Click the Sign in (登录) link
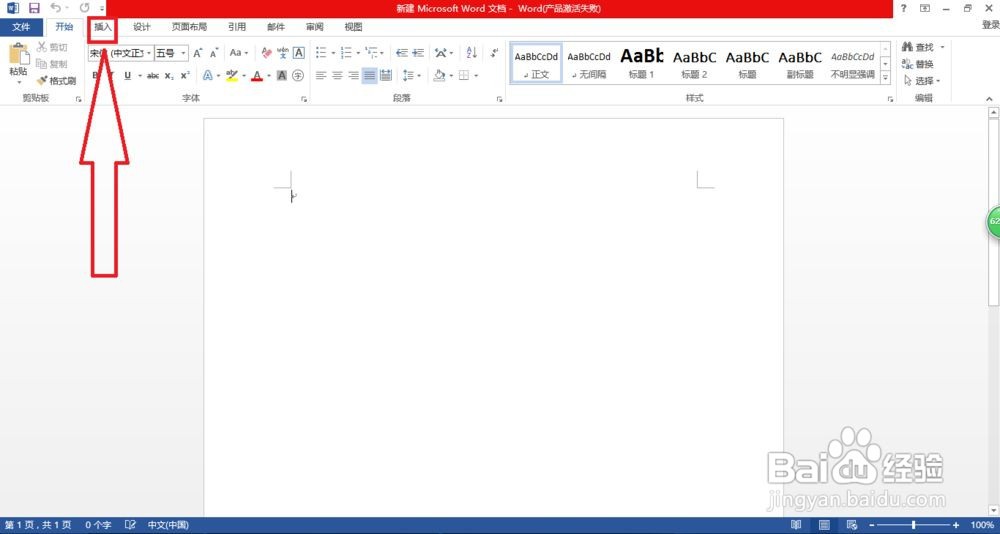 click(x=990, y=25)
